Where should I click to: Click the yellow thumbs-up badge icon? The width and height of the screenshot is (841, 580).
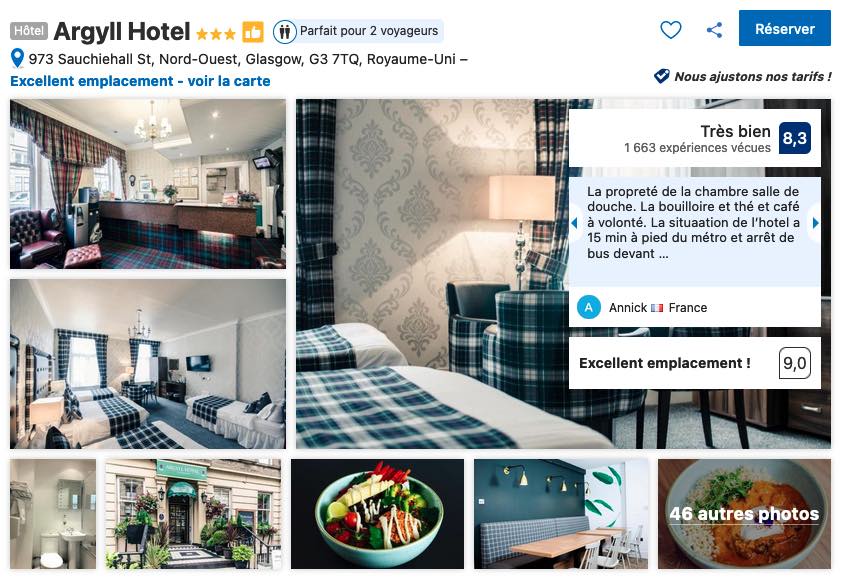[253, 32]
